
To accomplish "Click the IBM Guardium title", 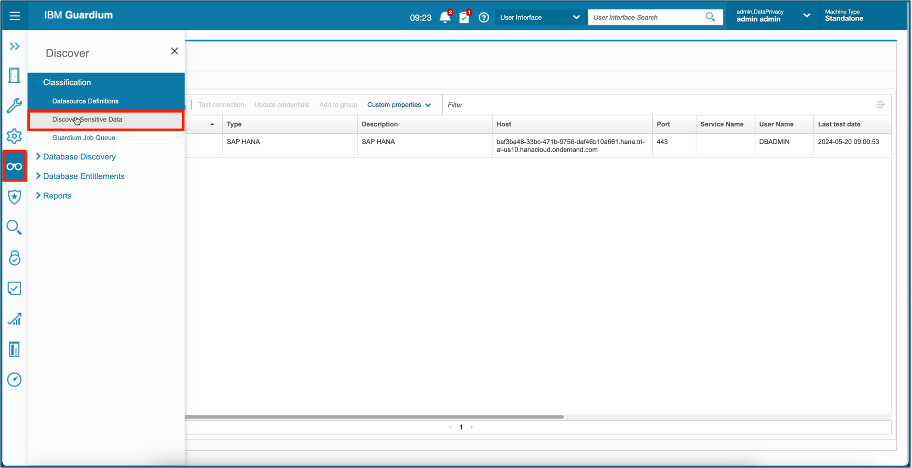I will (x=79, y=15).
